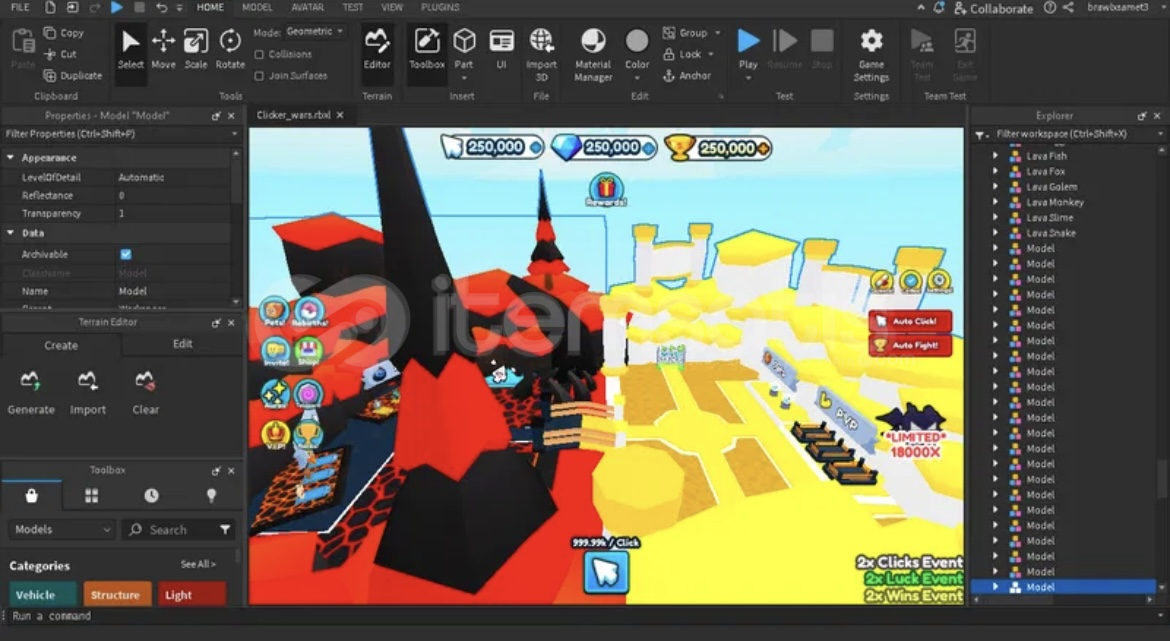Toggle the Archivable checkbox
Screen dimensions: 1170x641
point(125,254)
